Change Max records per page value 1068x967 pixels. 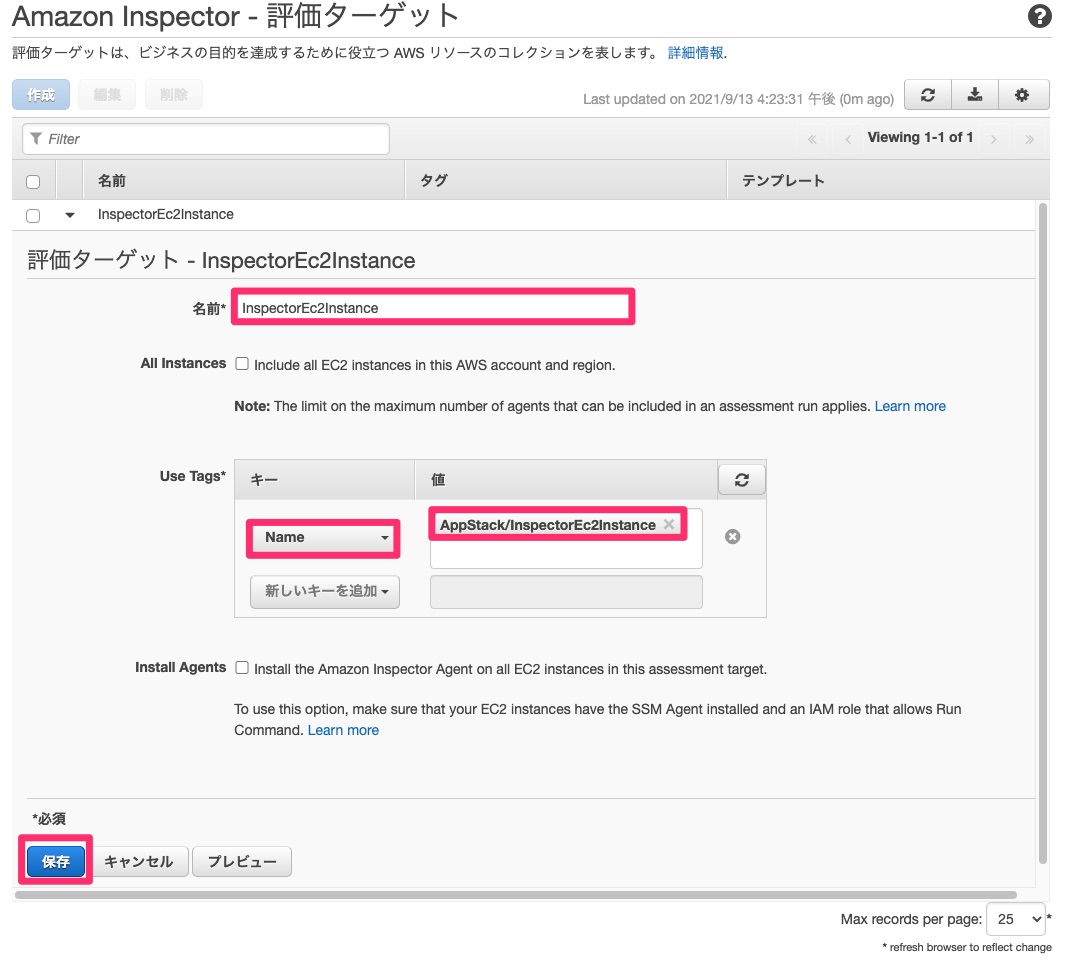(1015, 919)
